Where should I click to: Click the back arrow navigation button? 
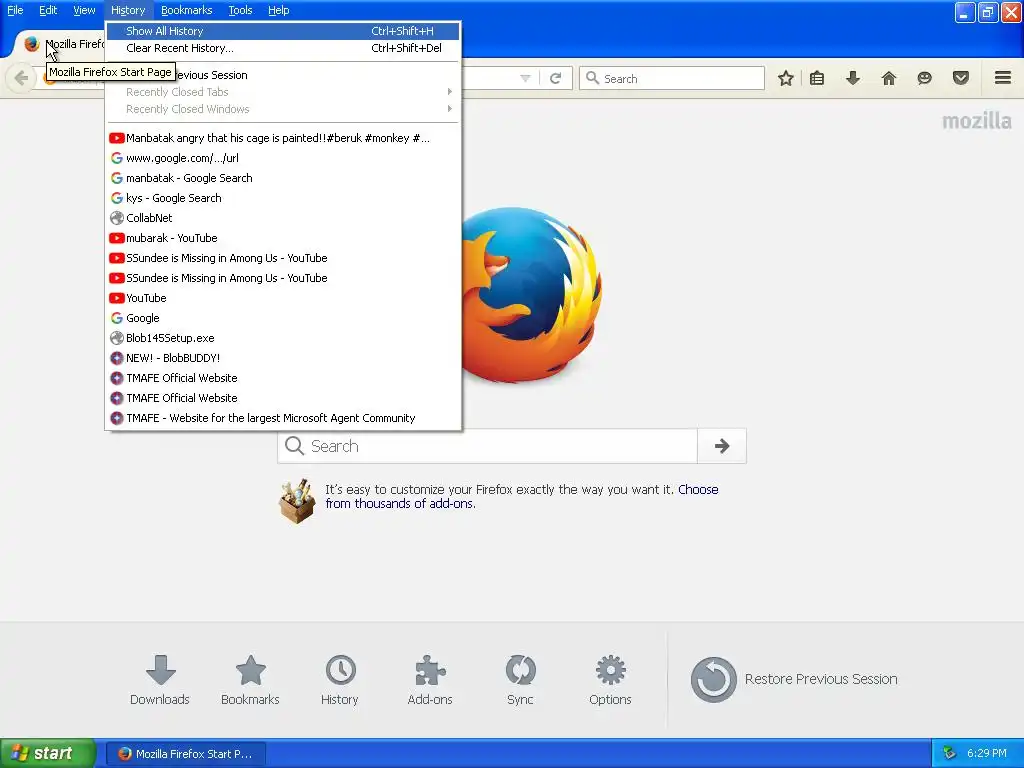pos(21,78)
